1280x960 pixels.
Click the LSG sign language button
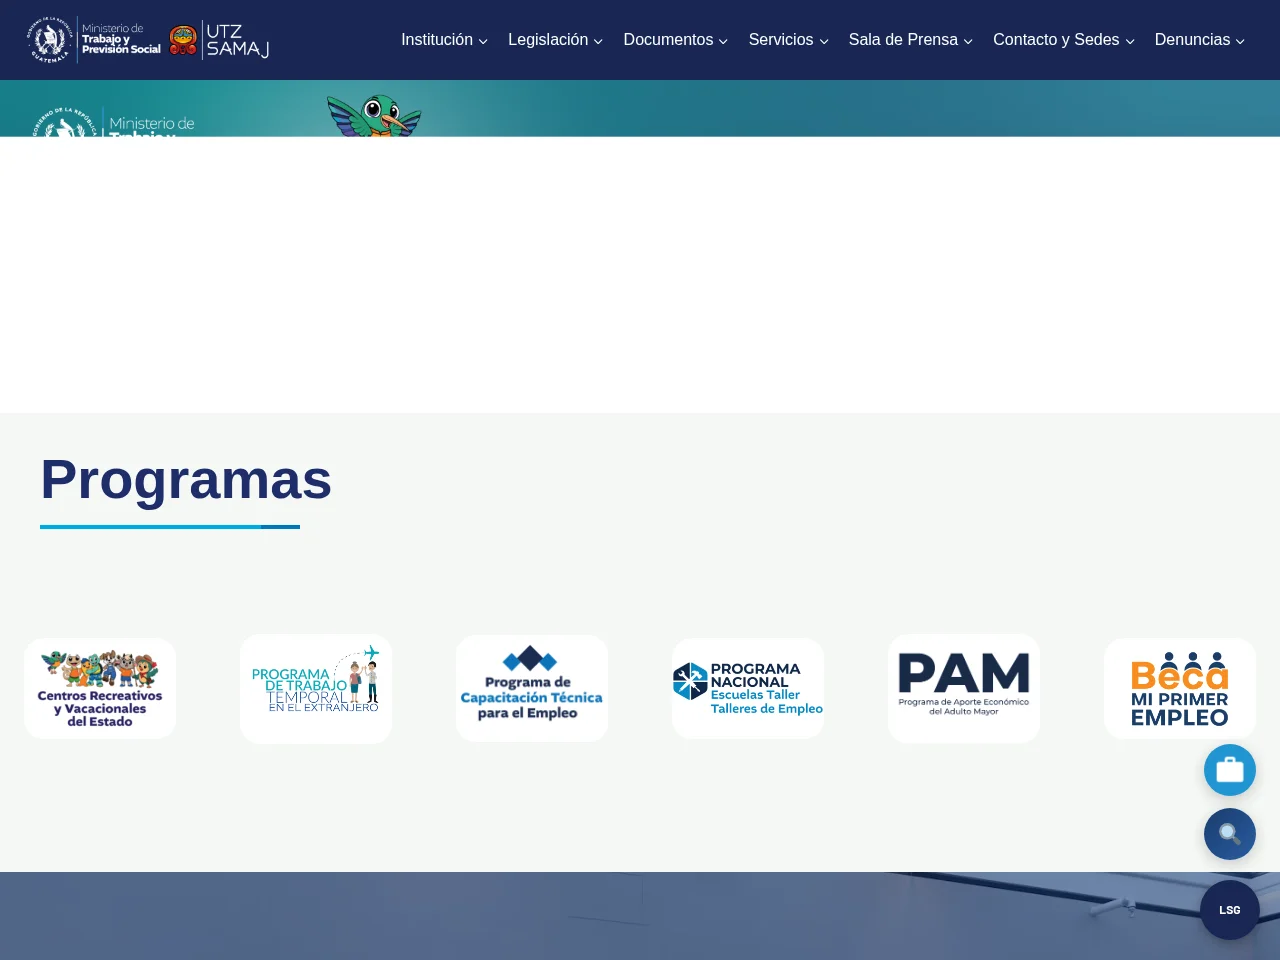1230,910
